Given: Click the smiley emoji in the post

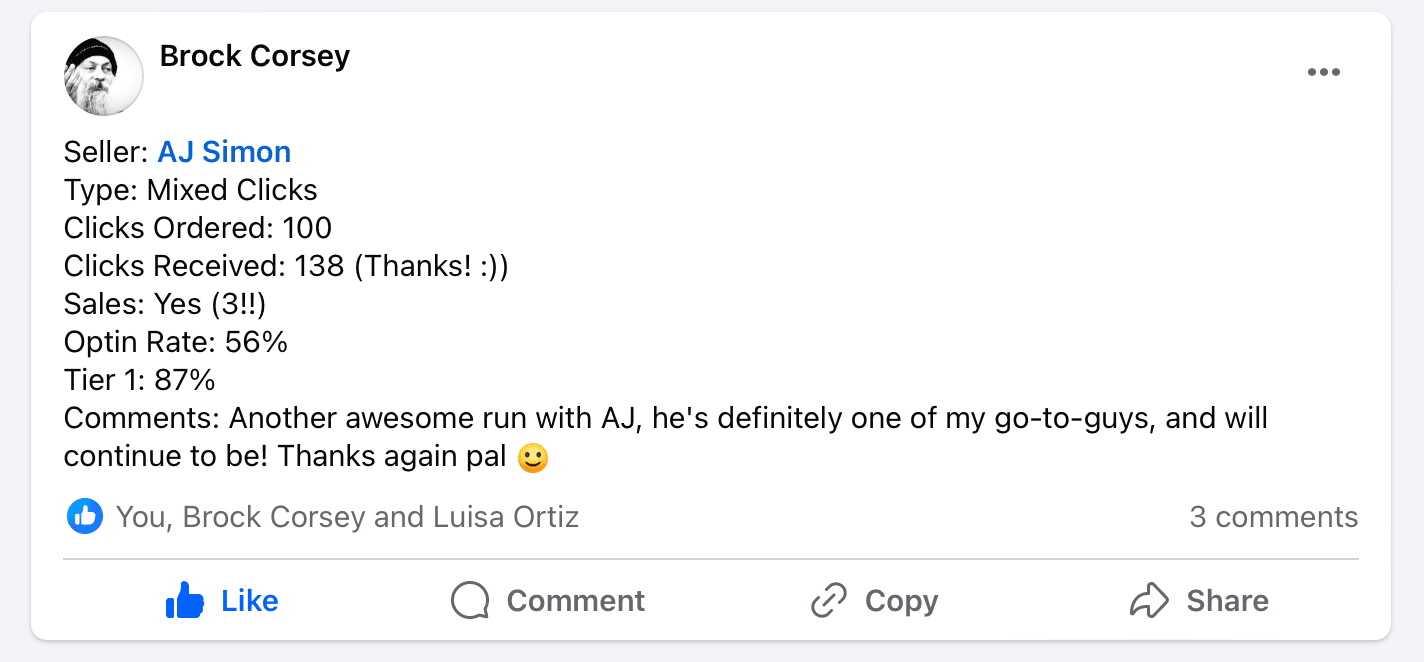Looking at the screenshot, I should coord(535,457).
